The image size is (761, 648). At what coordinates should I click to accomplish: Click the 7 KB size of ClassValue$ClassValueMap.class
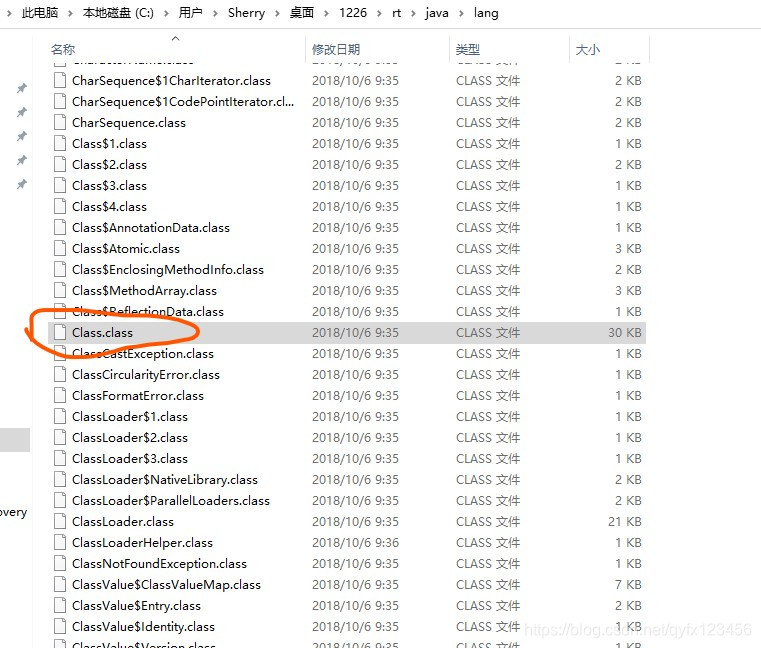628,584
